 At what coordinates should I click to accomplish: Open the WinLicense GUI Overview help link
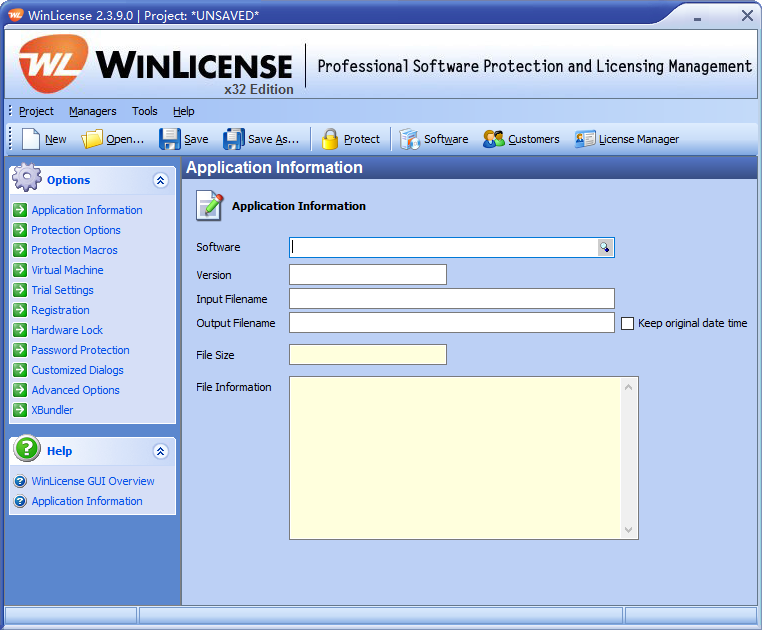(x=92, y=481)
